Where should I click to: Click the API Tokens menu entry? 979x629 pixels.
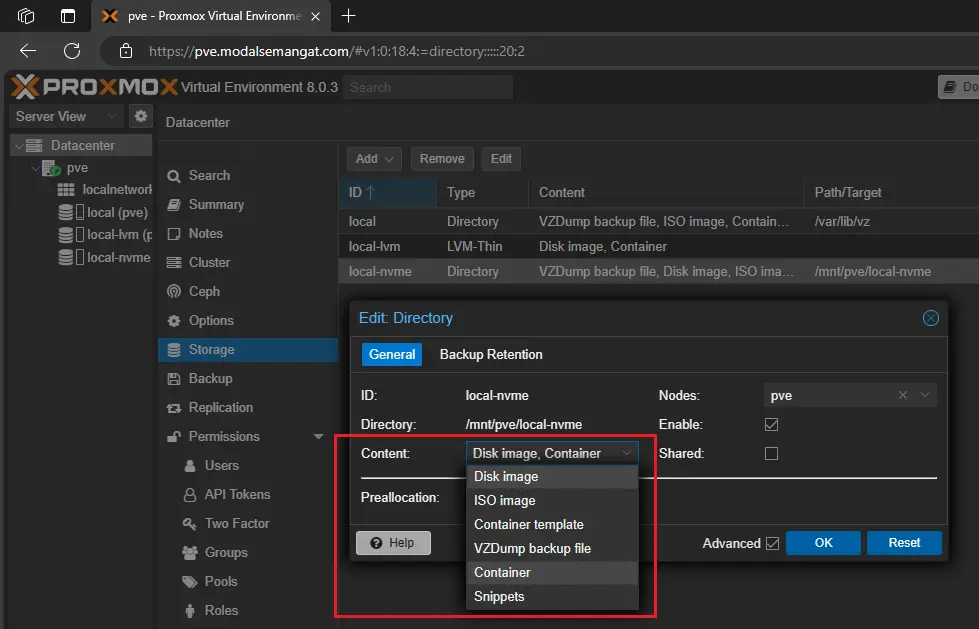(237, 495)
